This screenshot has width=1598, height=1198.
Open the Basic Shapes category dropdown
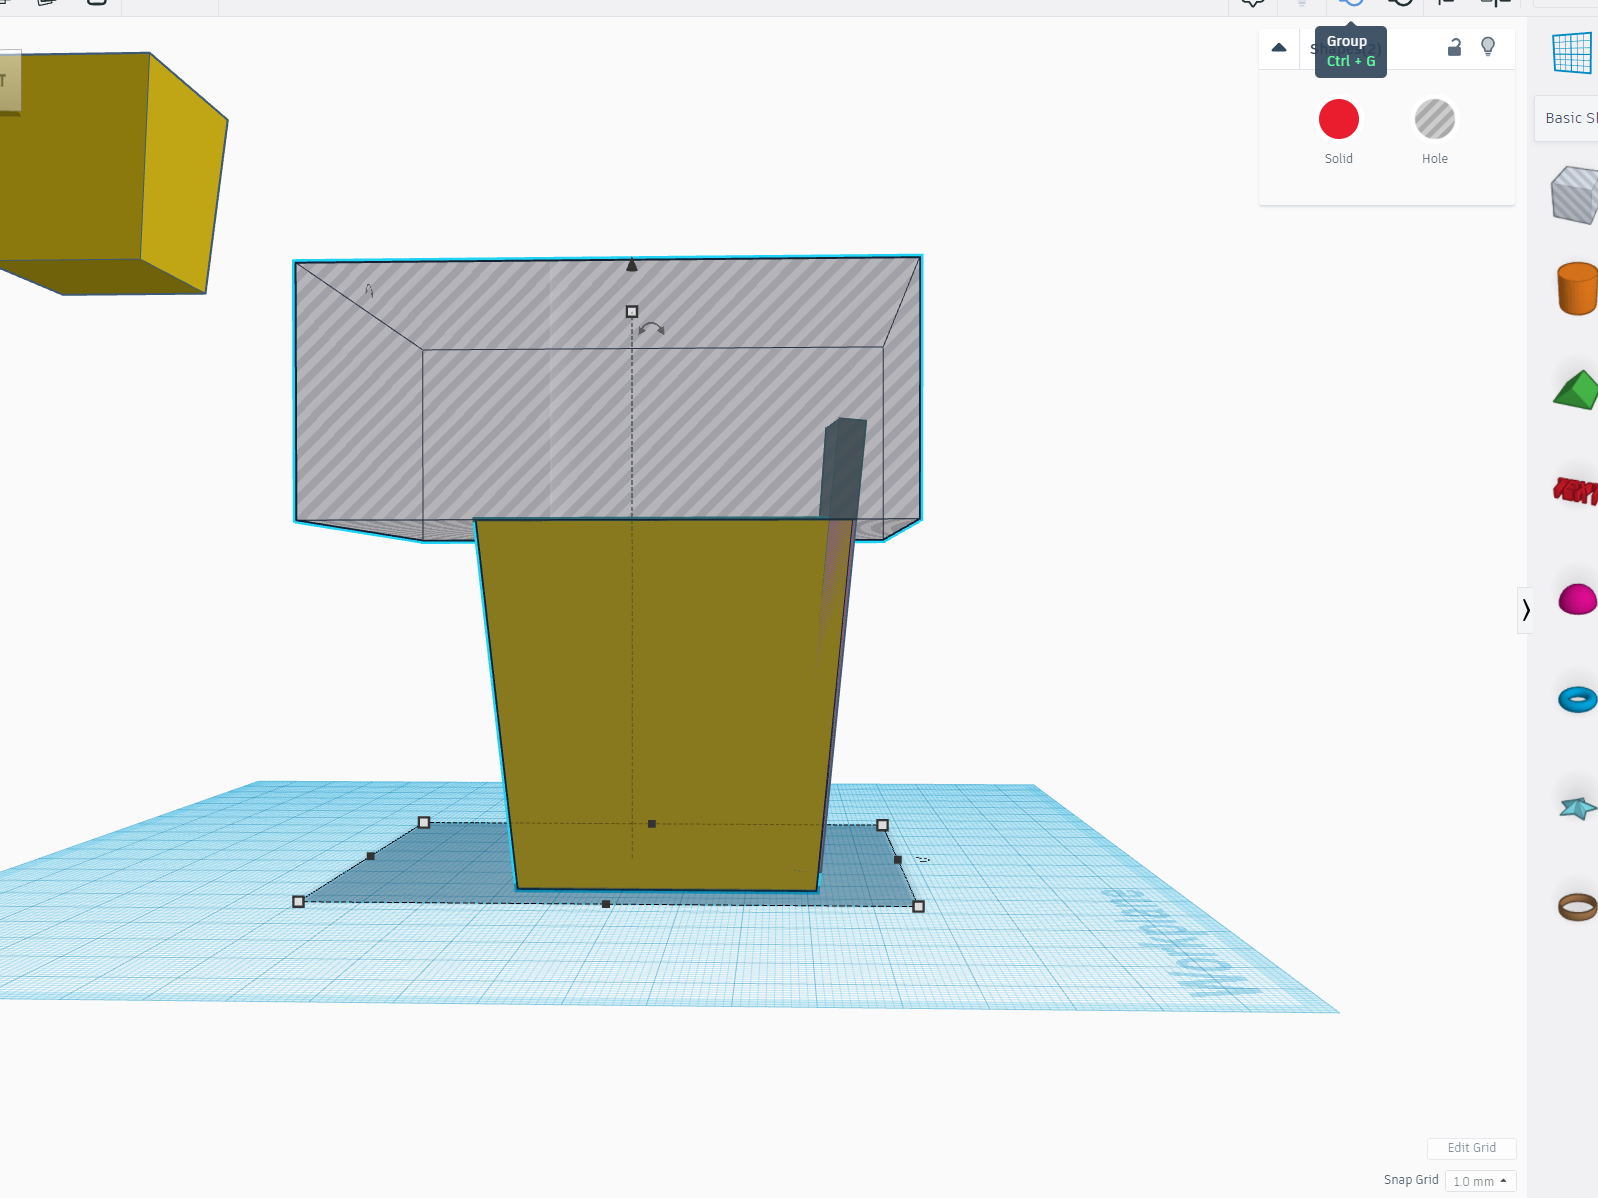[1568, 118]
